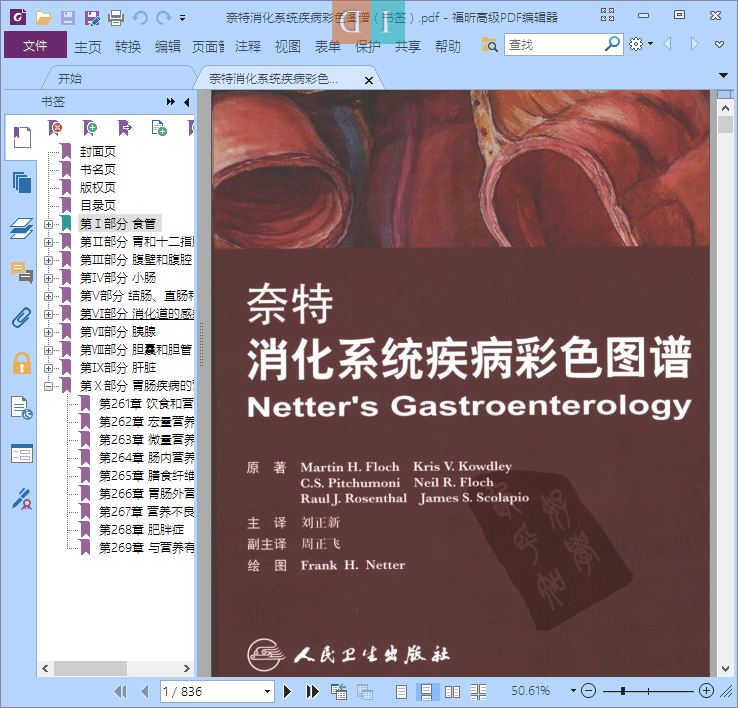Open the layers sidebar panel
Screen dimensions: 738x708
coord(22,228)
